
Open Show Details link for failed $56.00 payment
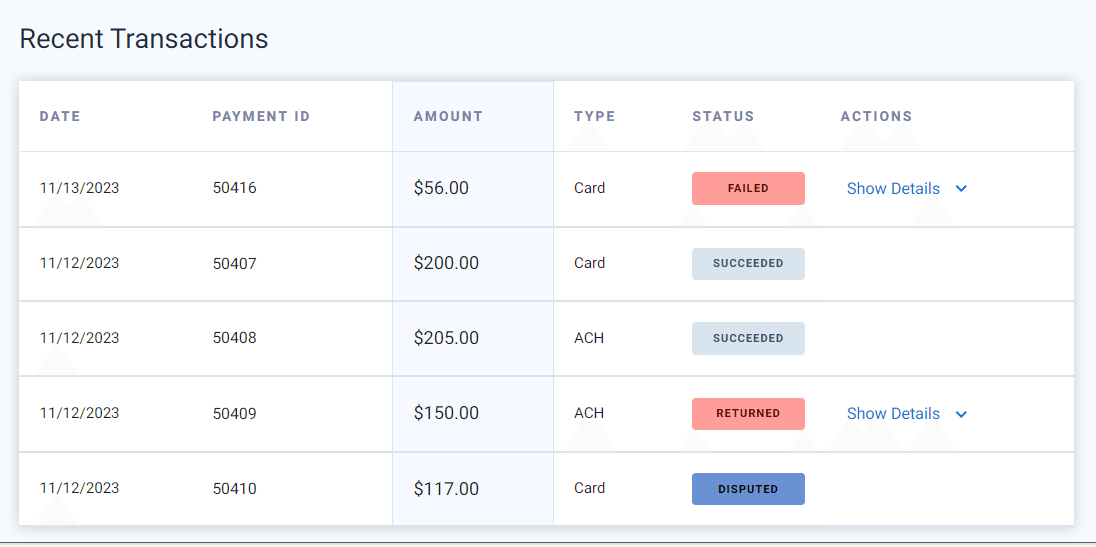click(893, 189)
